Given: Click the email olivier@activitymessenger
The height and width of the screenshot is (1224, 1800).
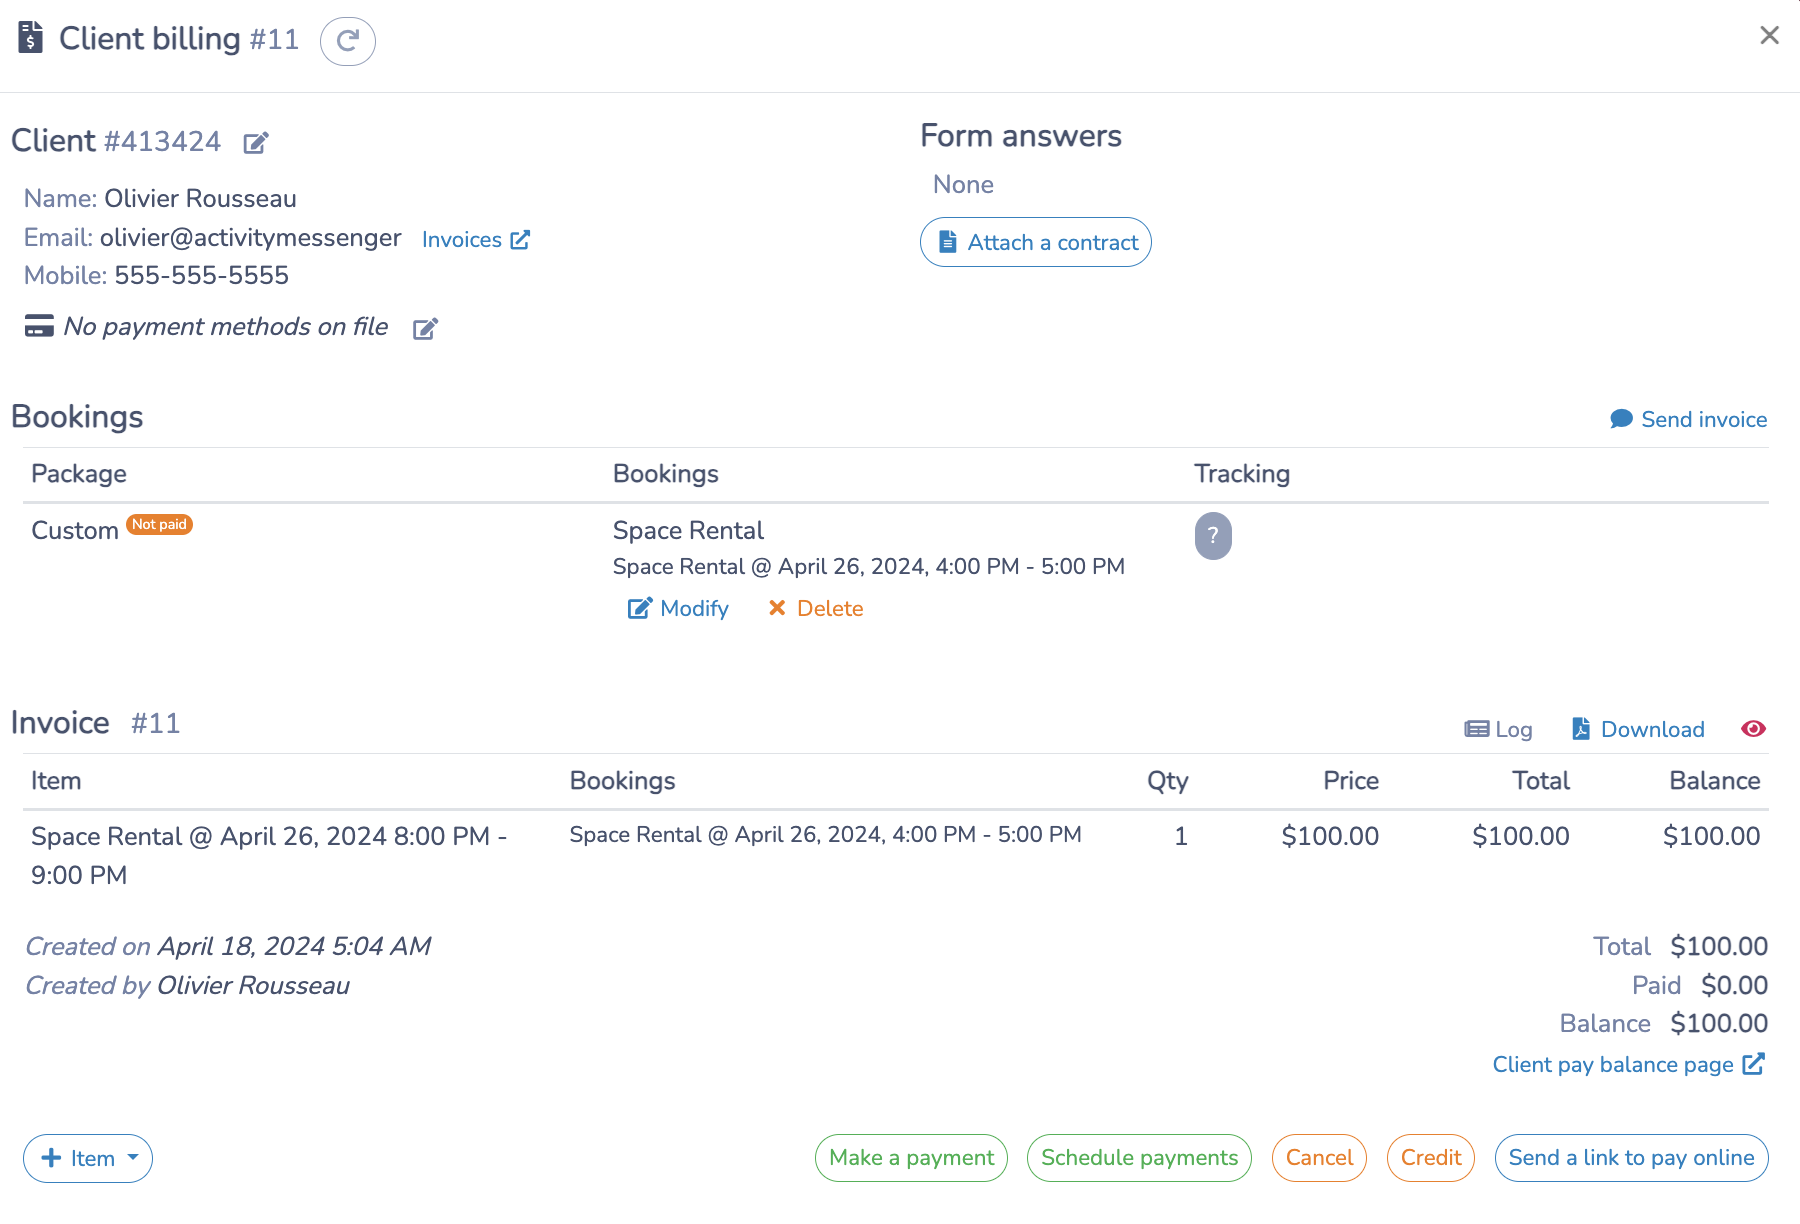Looking at the screenshot, I should [x=250, y=237].
